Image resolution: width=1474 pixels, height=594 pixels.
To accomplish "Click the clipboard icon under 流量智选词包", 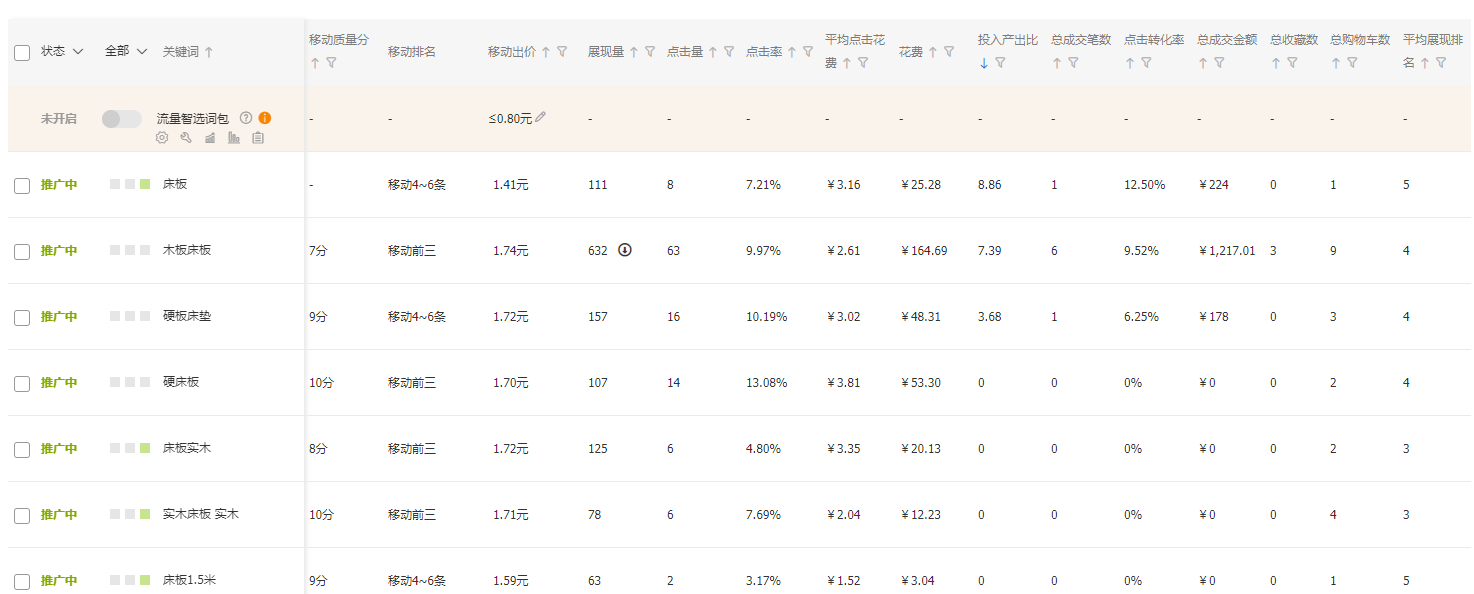I will [258, 138].
